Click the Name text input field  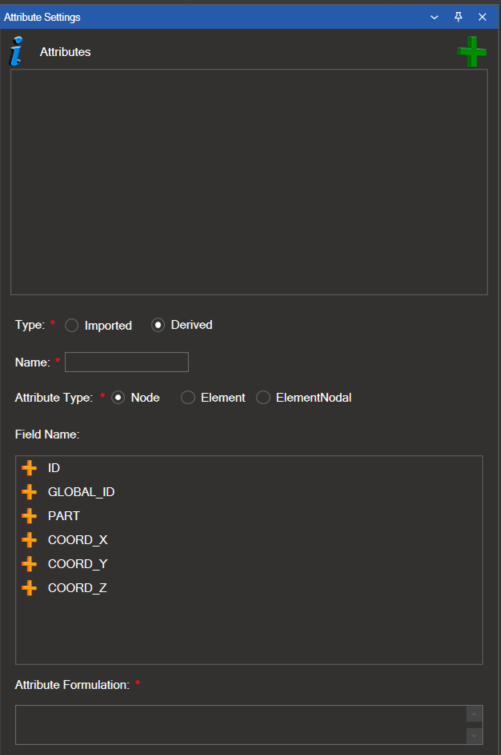(127, 362)
